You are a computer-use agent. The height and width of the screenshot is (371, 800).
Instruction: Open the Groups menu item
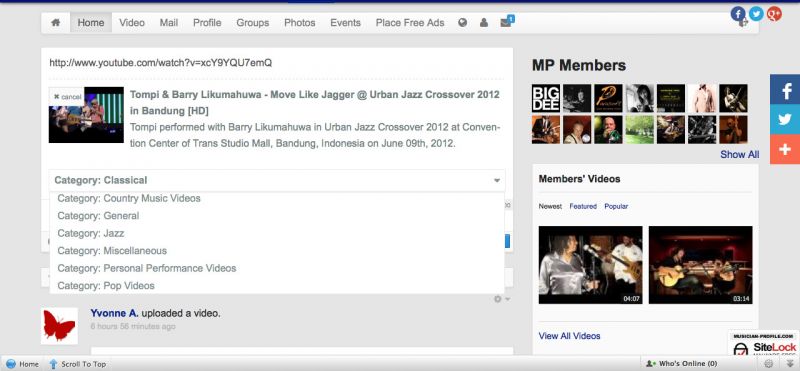point(253,22)
